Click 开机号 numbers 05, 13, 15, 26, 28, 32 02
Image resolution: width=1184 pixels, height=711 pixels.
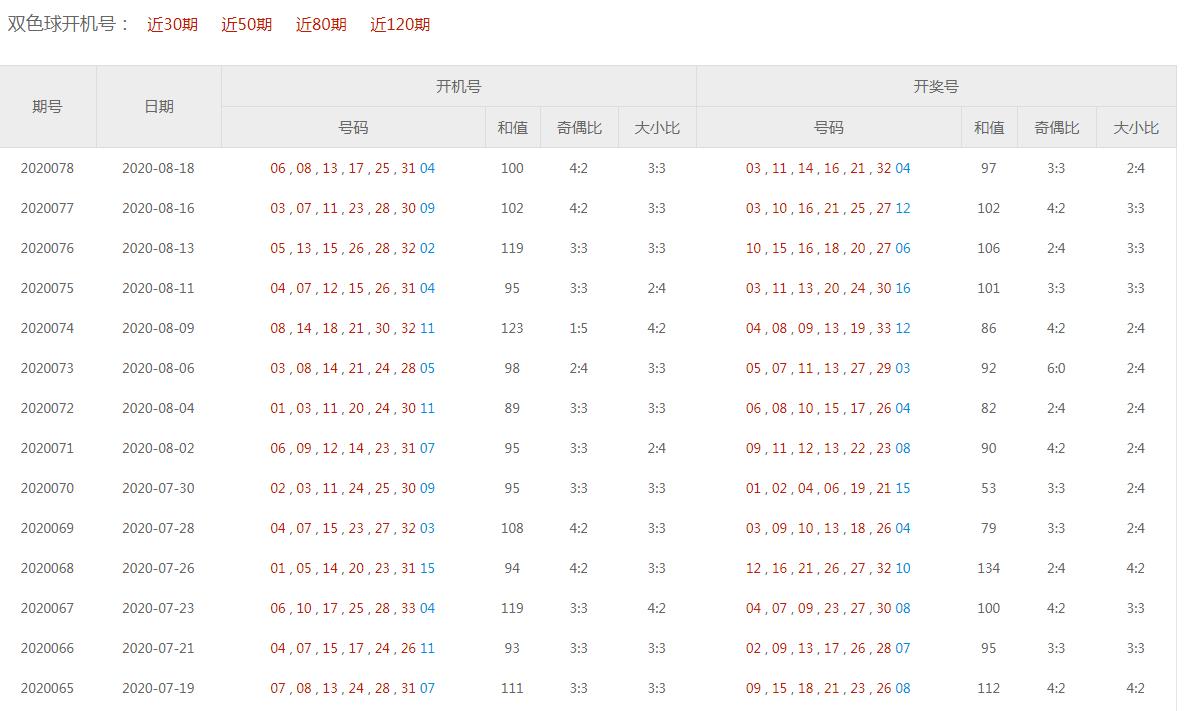tap(353, 248)
